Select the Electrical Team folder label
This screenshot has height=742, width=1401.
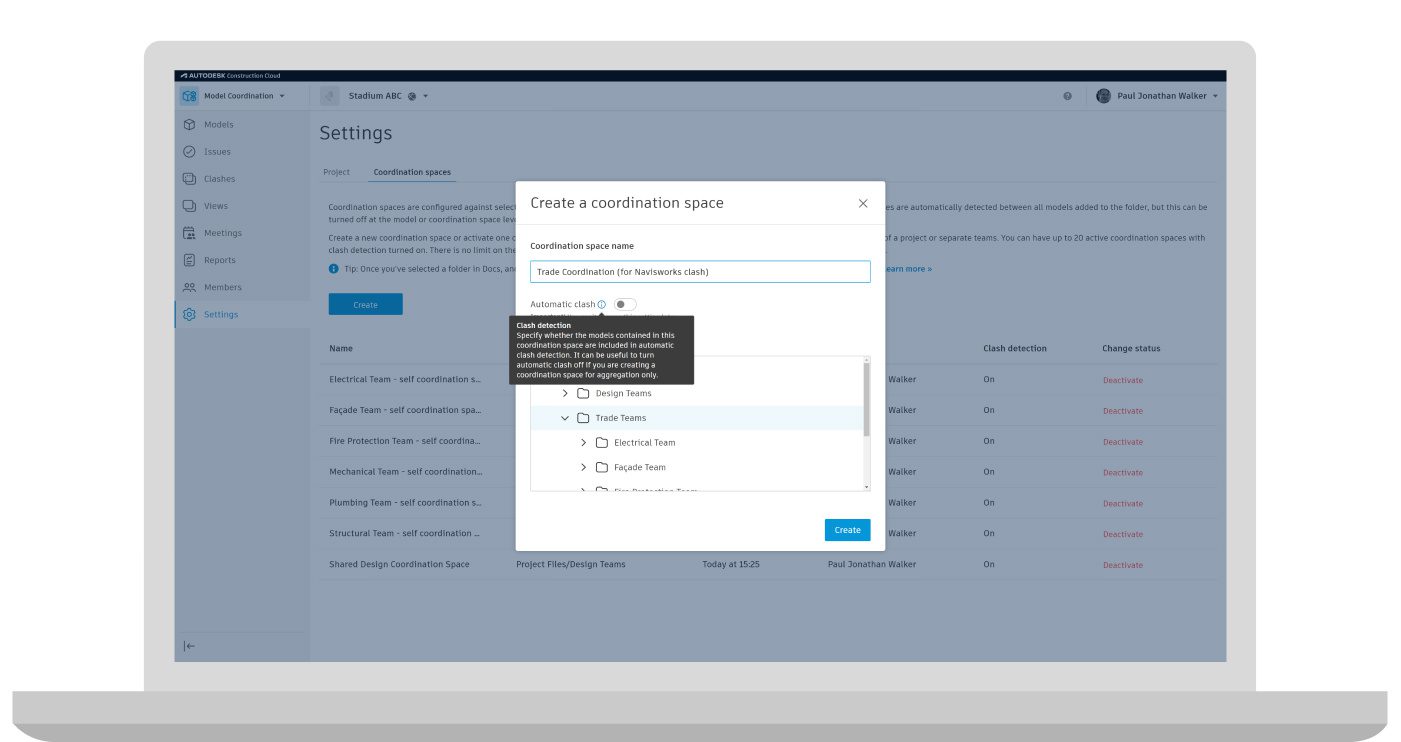(645, 442)
